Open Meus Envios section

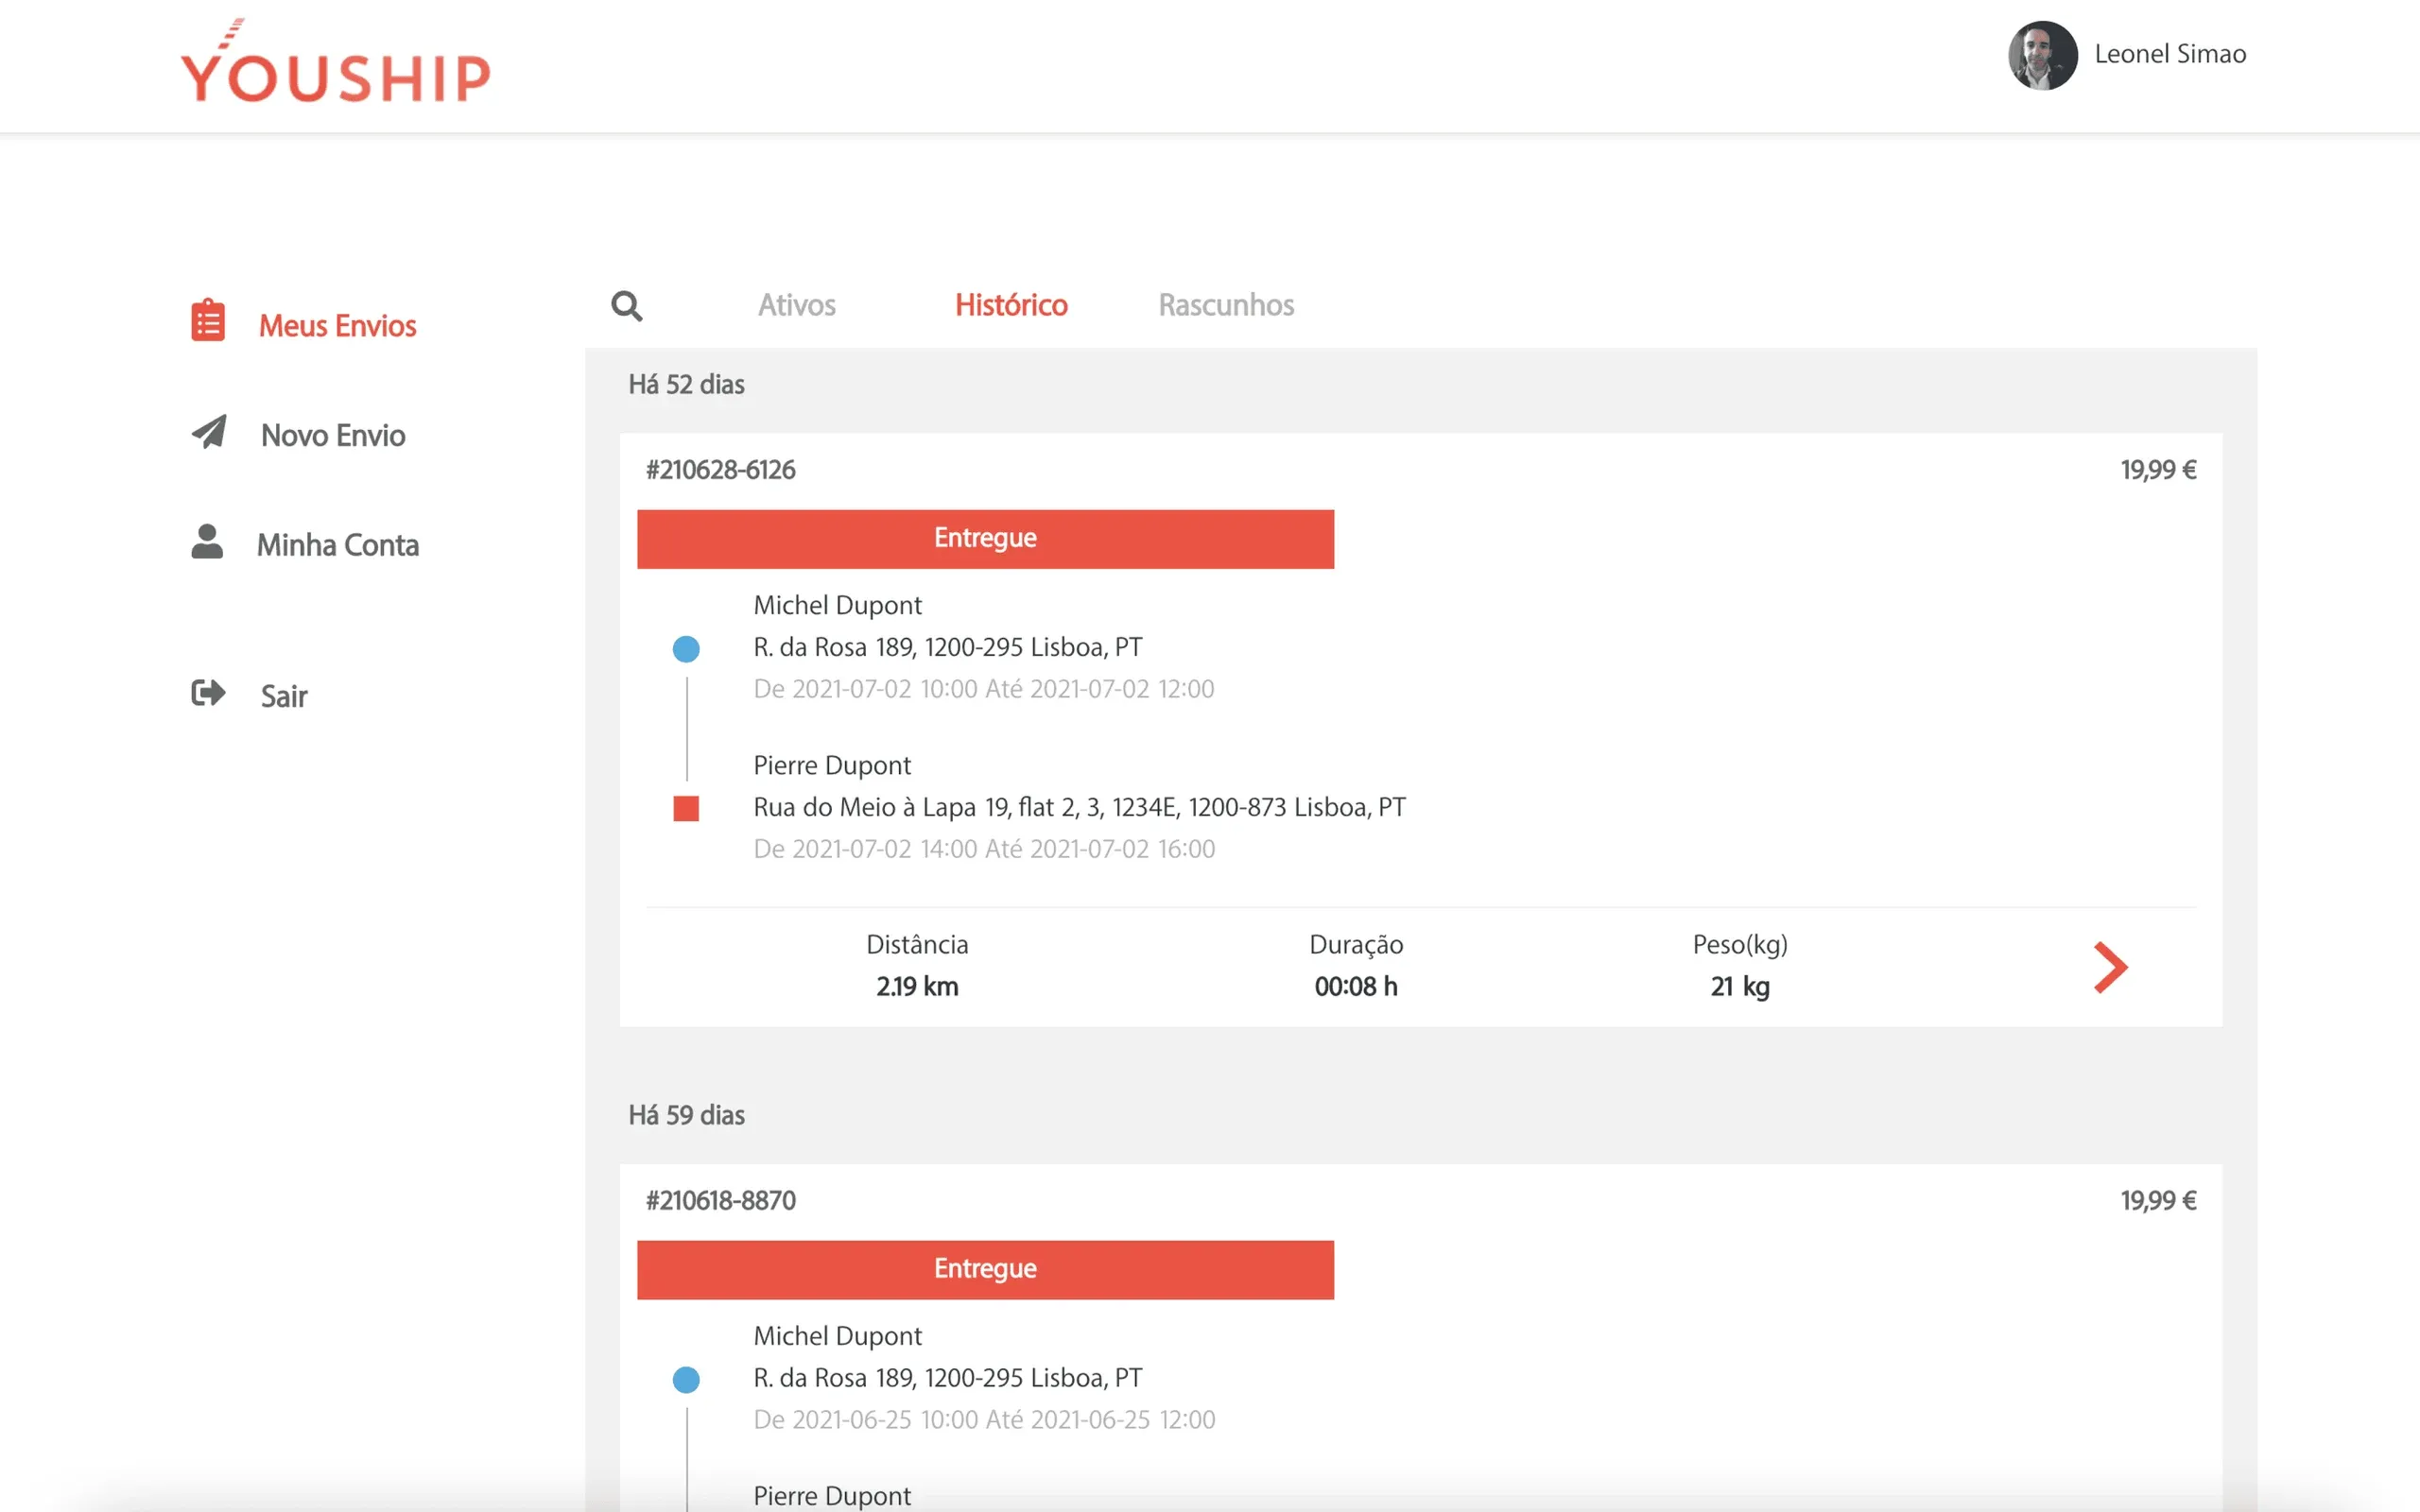point(337,326)
